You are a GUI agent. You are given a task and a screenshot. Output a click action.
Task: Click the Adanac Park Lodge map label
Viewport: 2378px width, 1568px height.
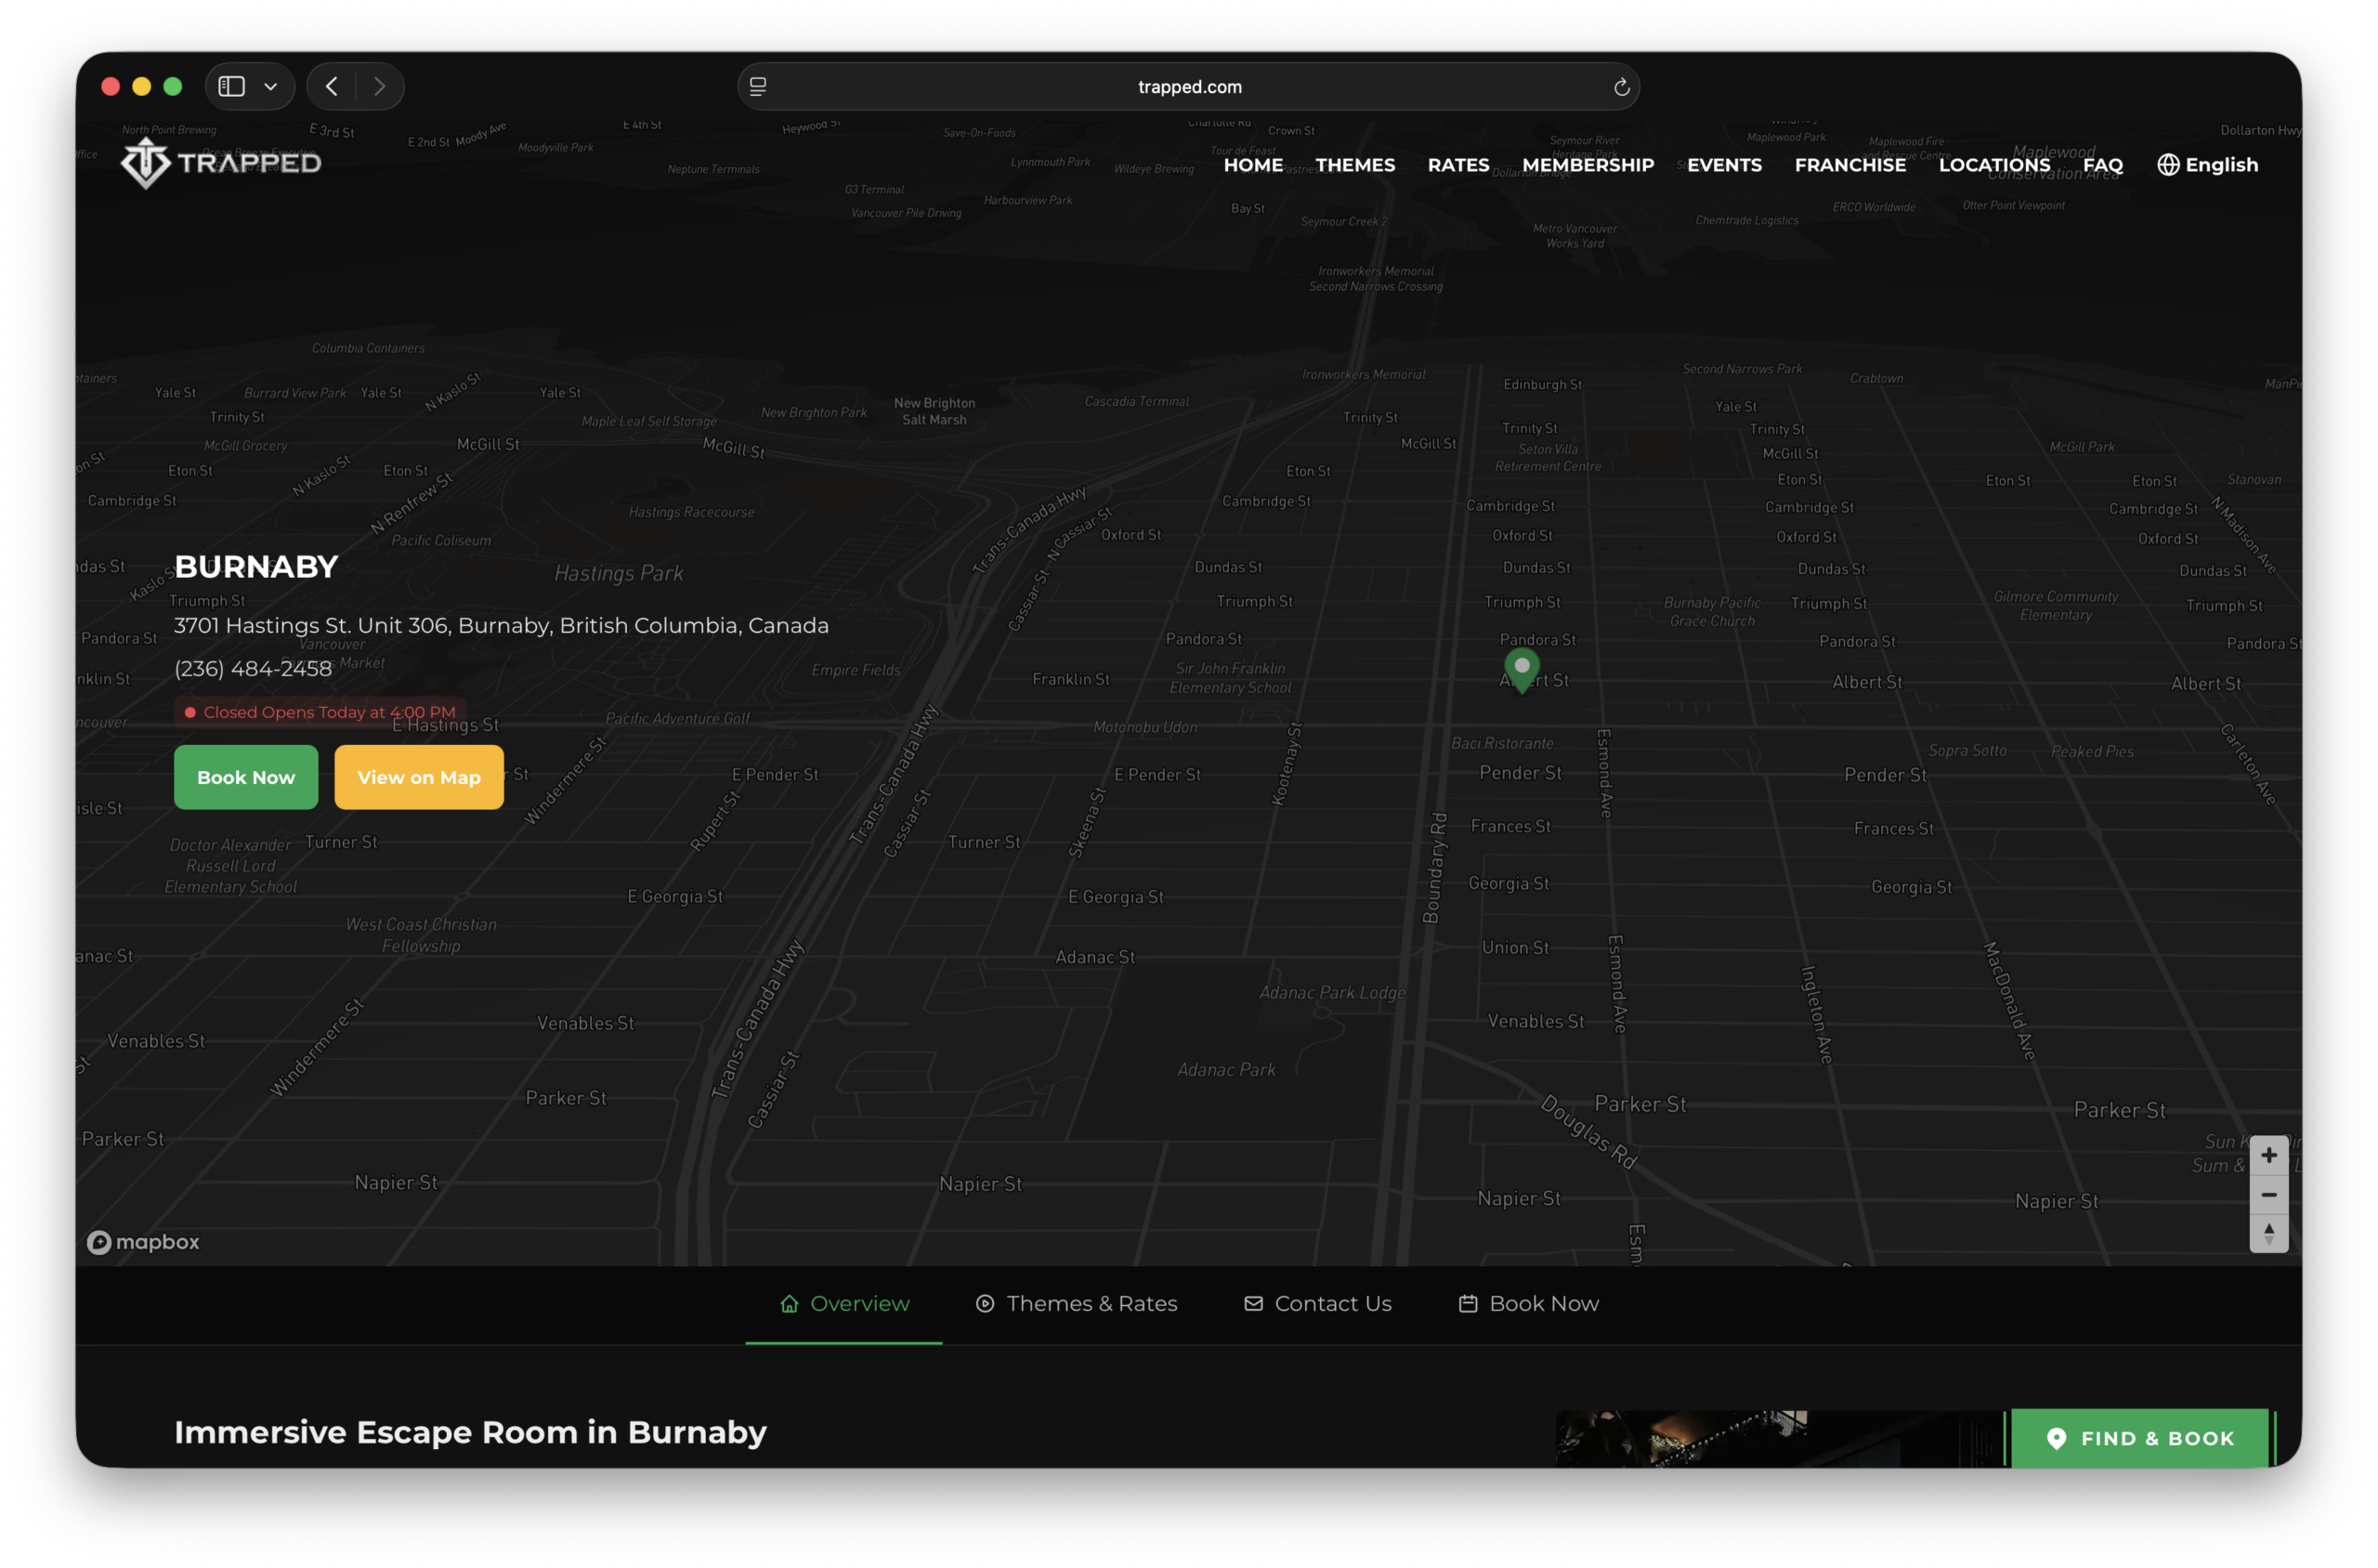pos(1332,992)
